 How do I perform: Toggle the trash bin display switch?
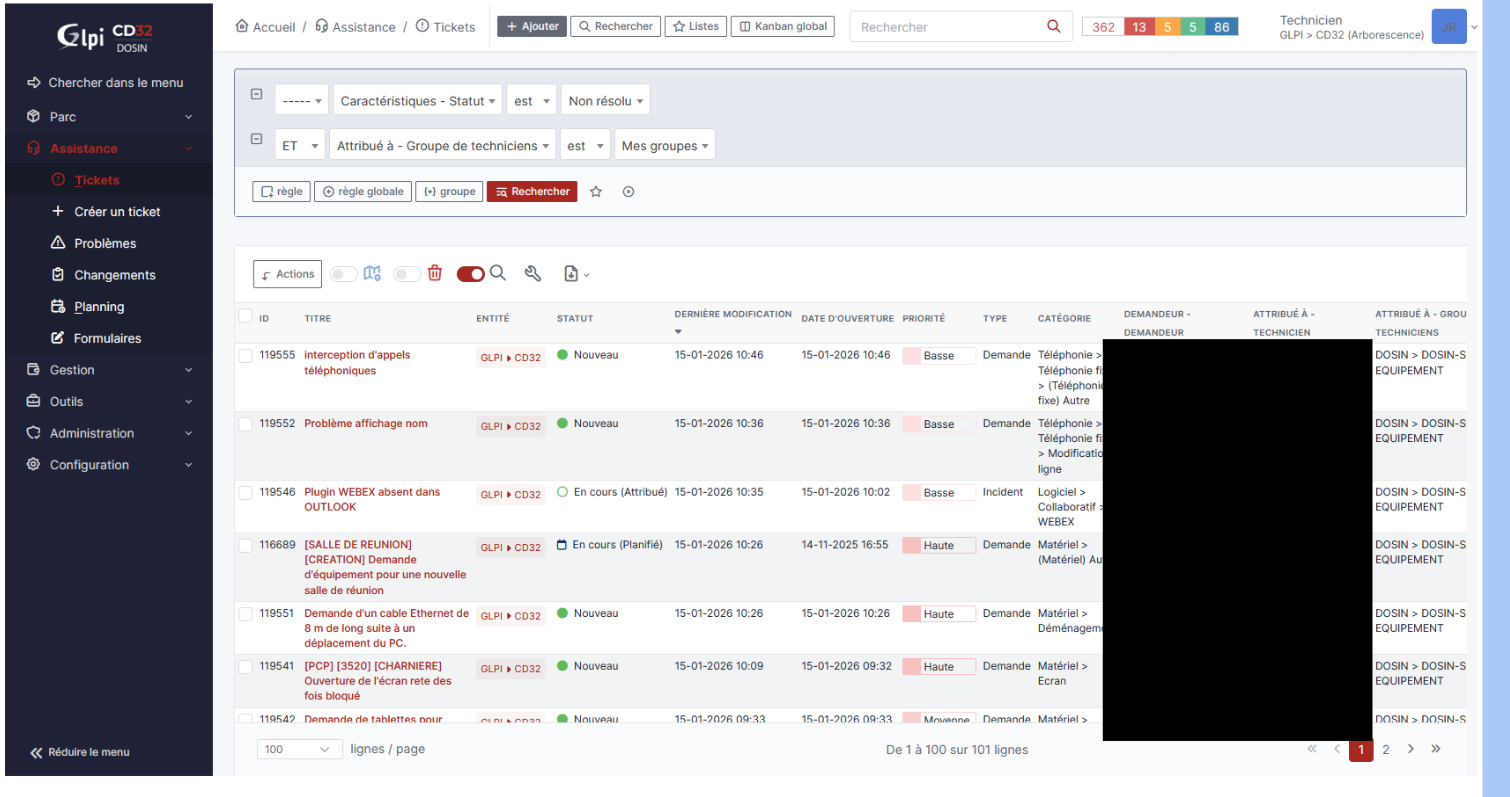(407, 274)
